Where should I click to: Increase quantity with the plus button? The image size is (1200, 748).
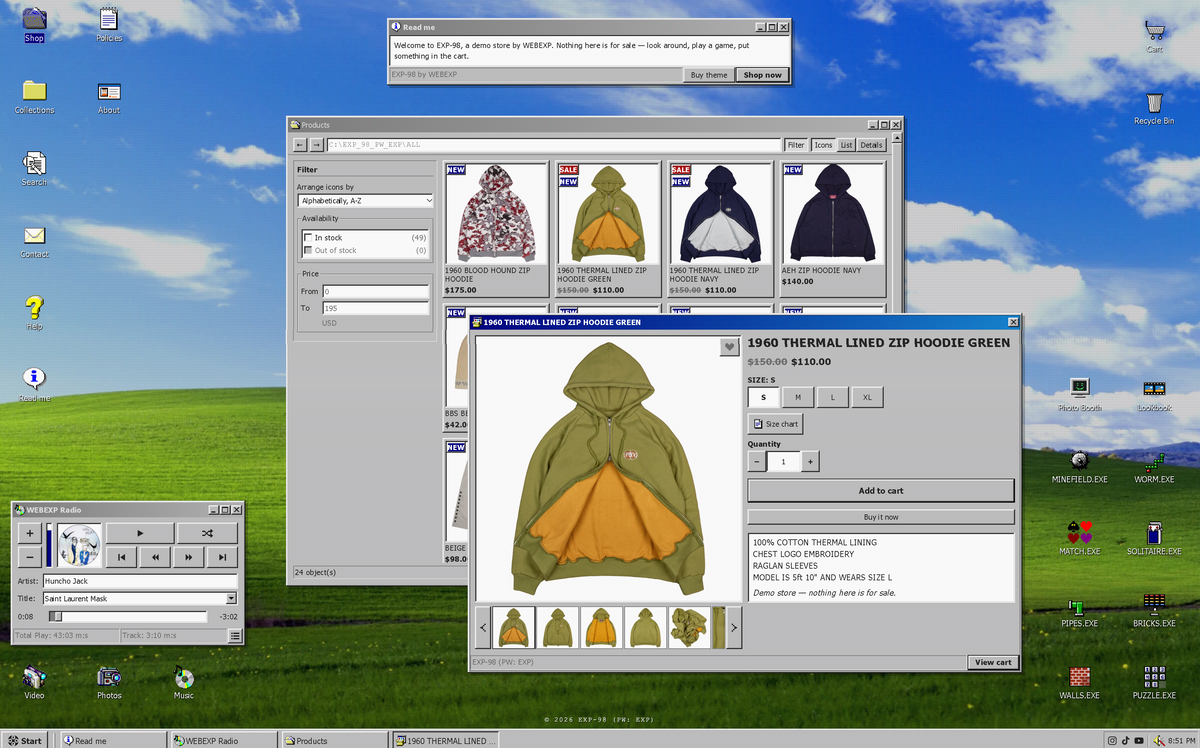click(810, 462)
